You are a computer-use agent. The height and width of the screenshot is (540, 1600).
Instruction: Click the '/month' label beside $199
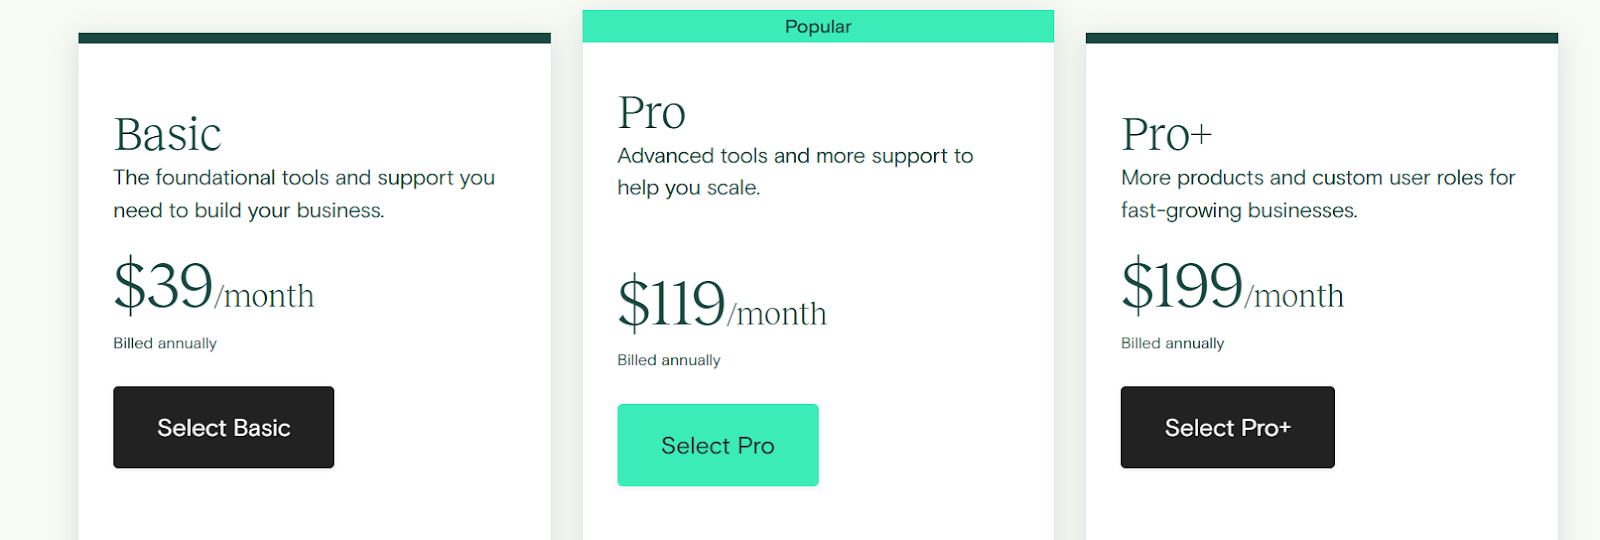point(1295,297)
